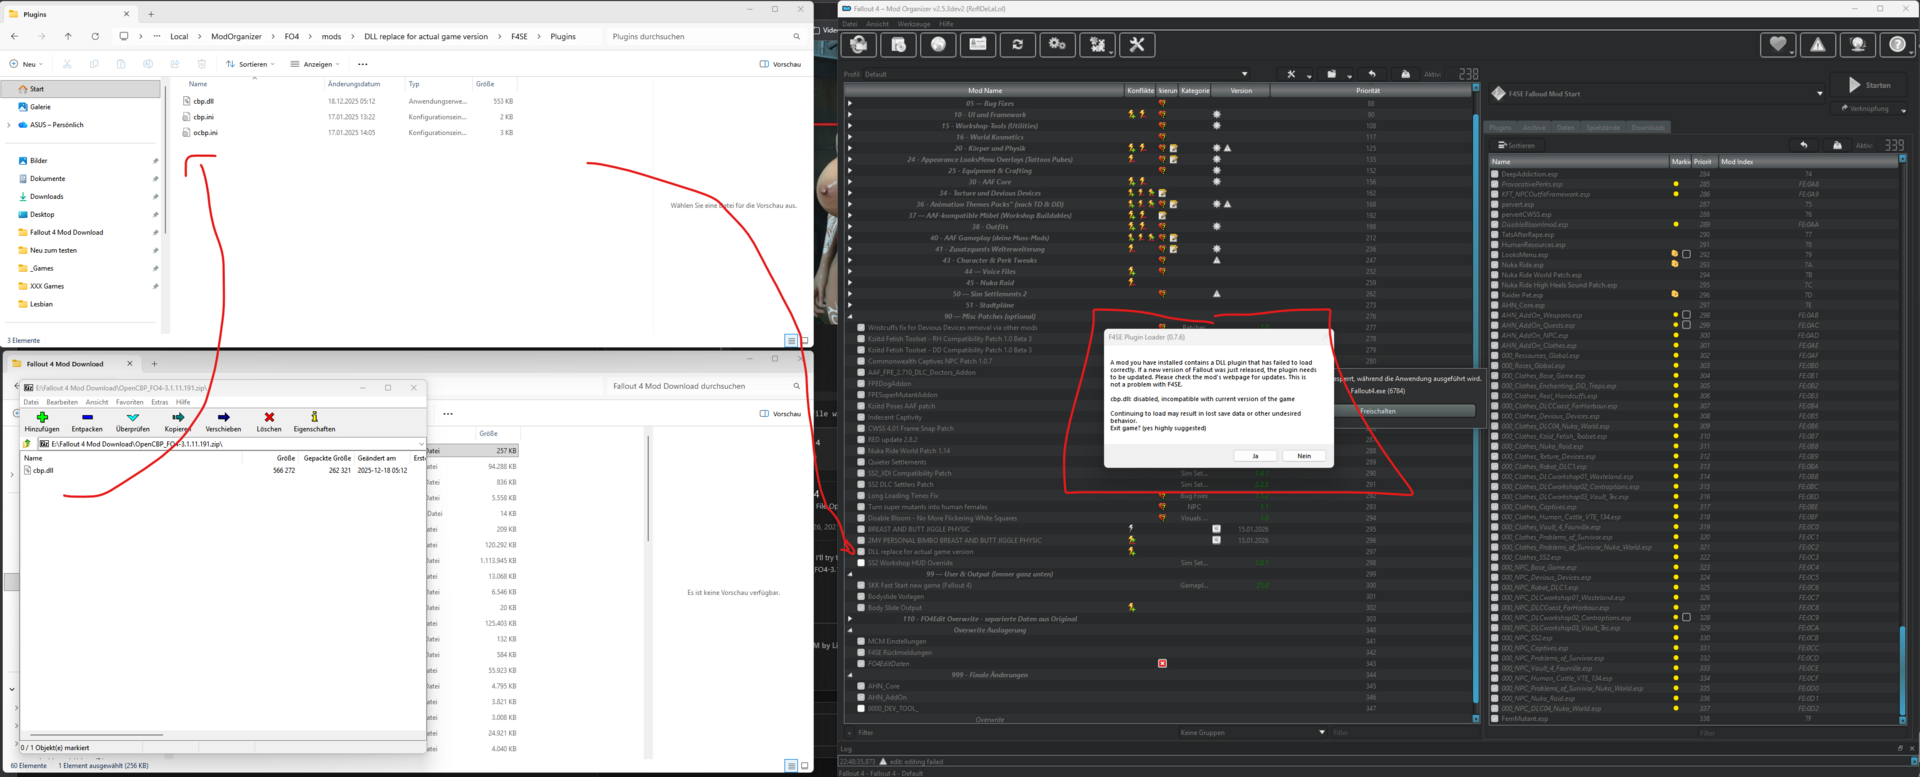This screenshot has height=777, width=1920.
Task: Click the refresh icon in Mod Organizer toolbar
Action: click(1018, 45)
